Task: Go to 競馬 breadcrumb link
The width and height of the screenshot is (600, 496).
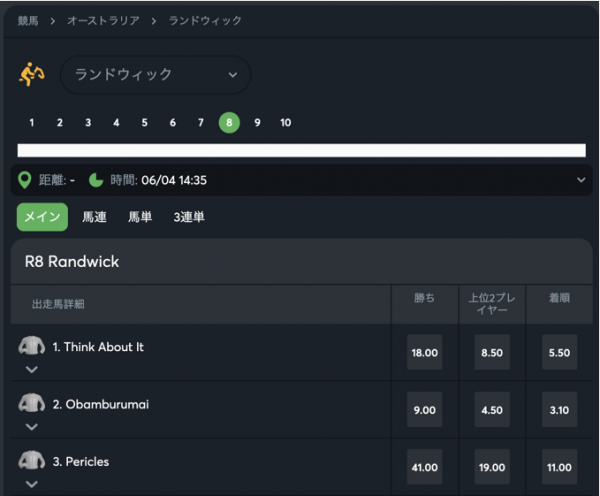Action: (x=28, y=21)
